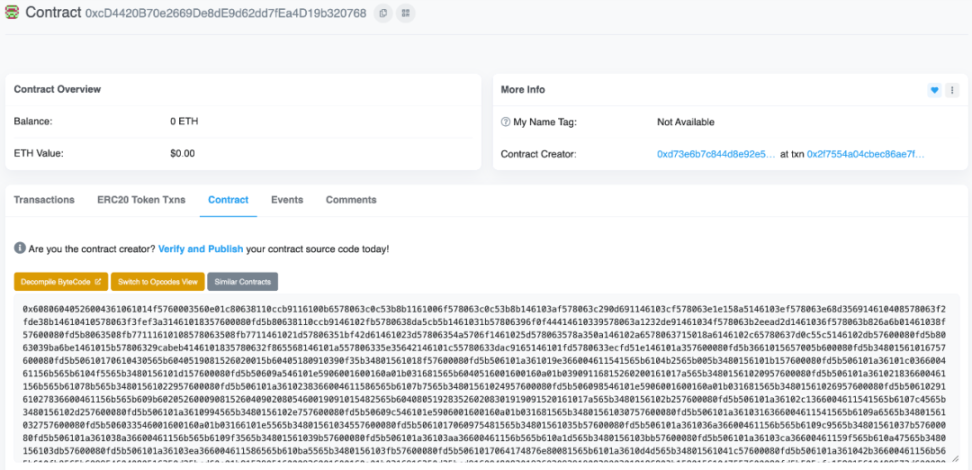This screenshot has width=972, height=470.
Task: Add address to favorites with heart icon
Action: tap(935, 90)
